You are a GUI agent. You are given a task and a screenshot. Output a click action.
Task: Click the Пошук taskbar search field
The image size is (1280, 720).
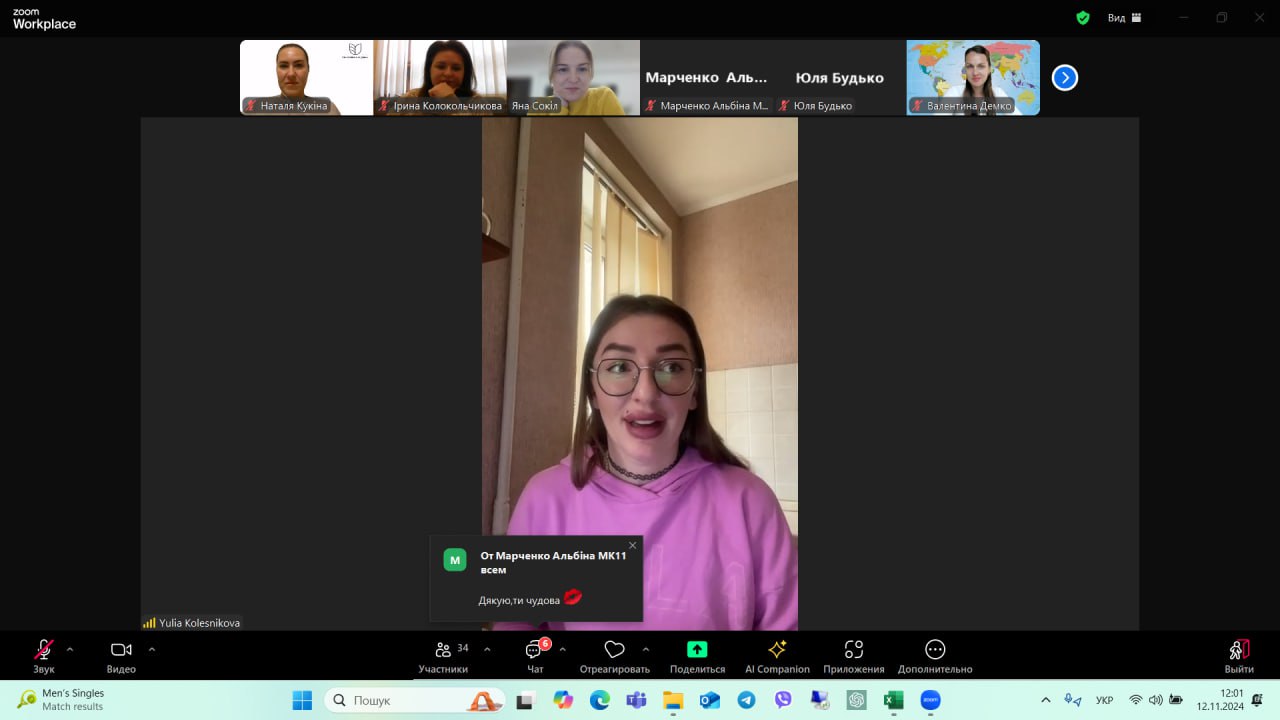coord(415,700)
